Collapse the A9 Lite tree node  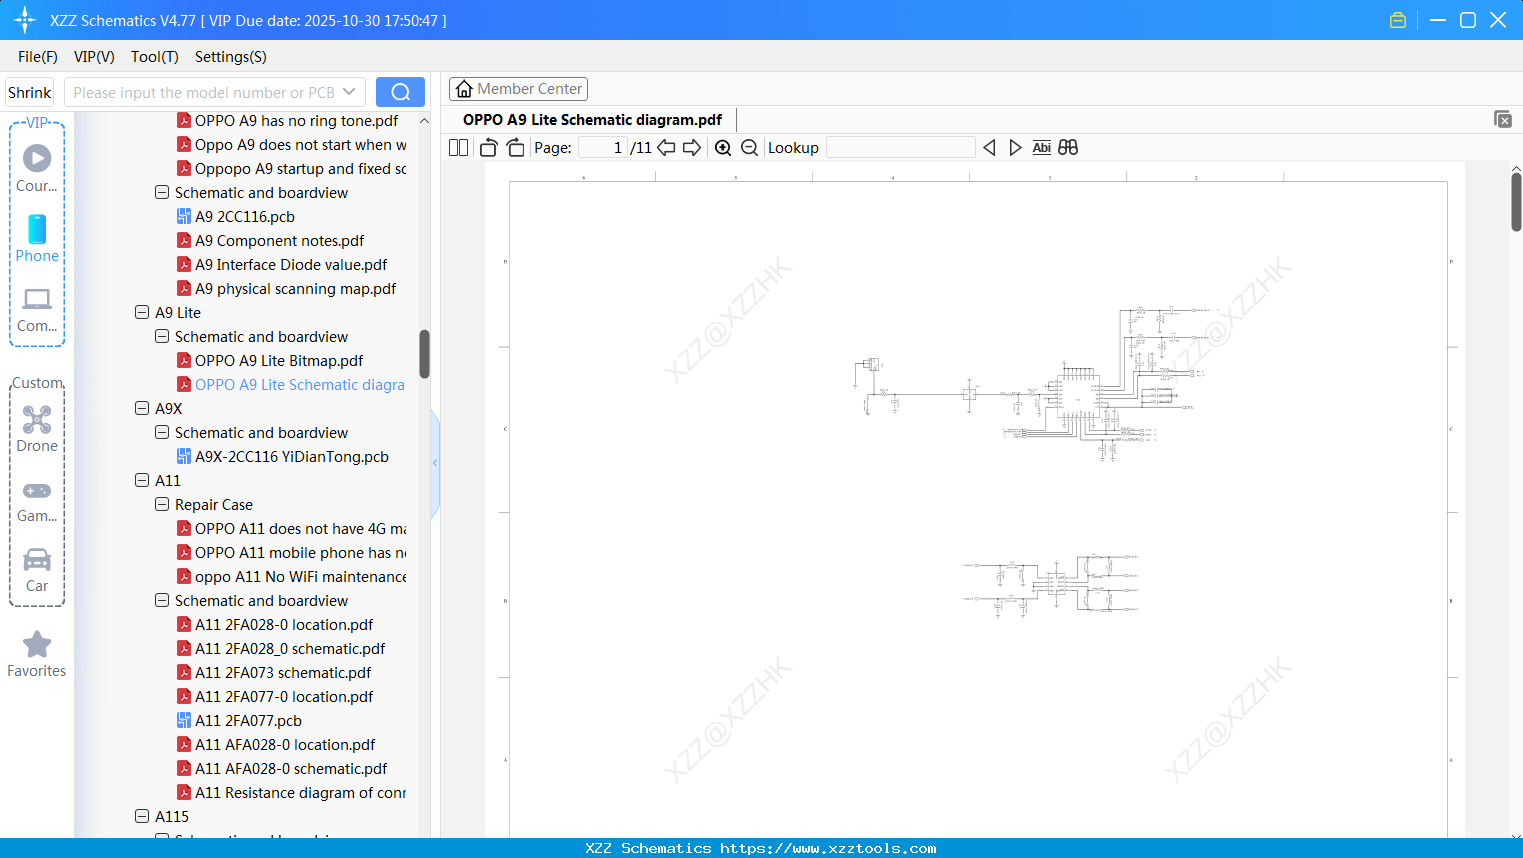[142, 312]
